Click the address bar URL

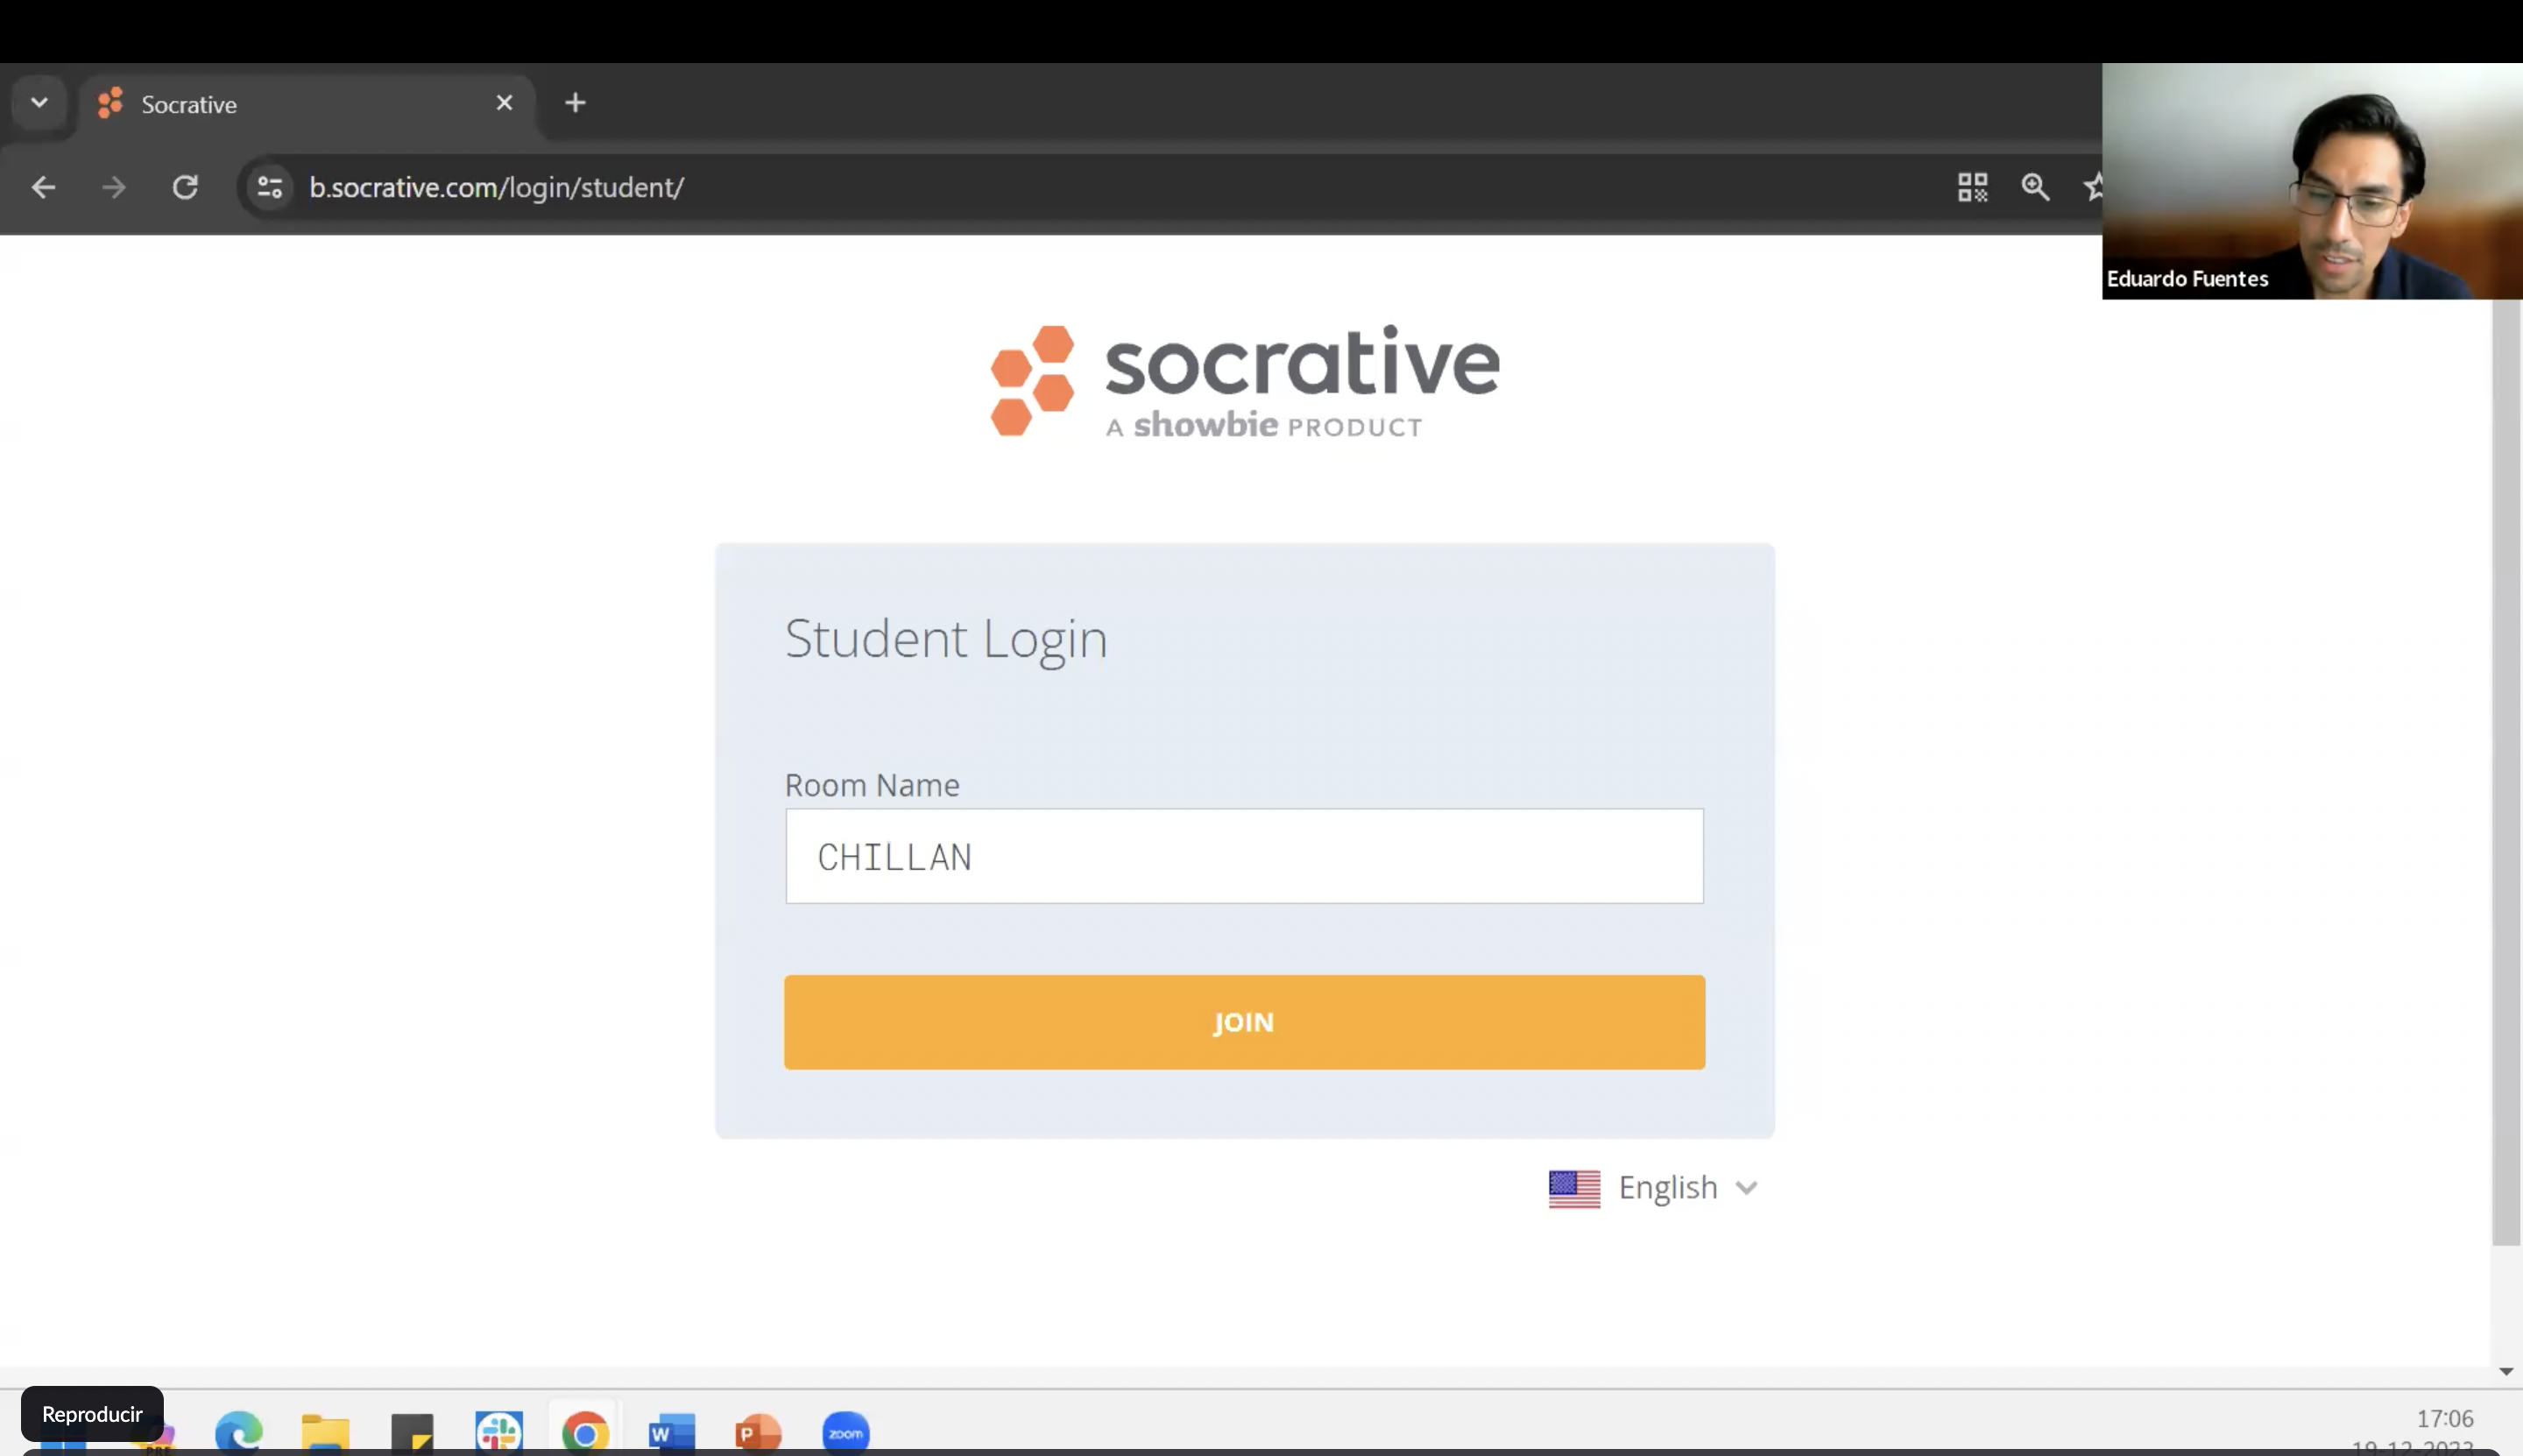point(497,187)
